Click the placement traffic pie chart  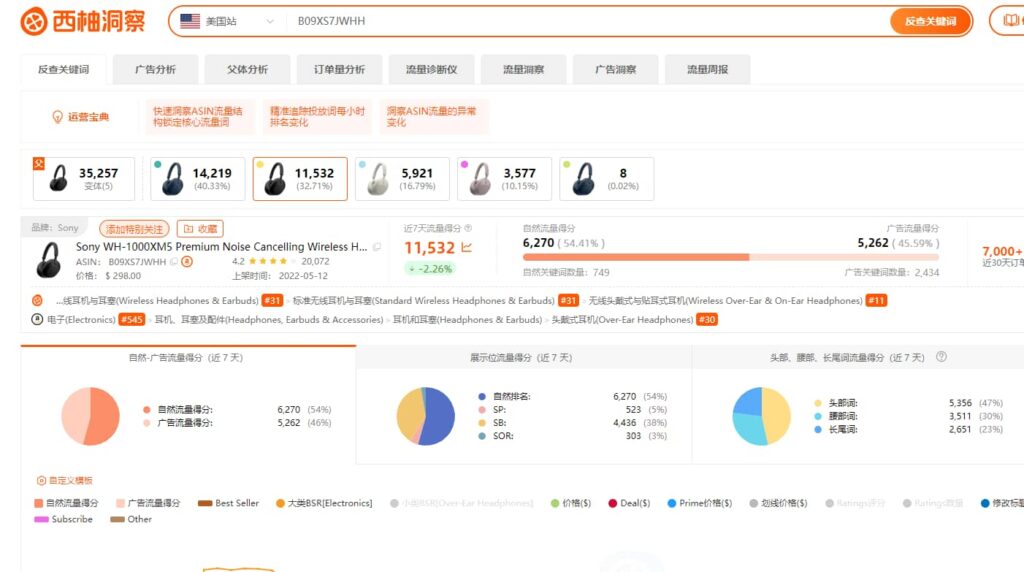(x=426, y=416)
